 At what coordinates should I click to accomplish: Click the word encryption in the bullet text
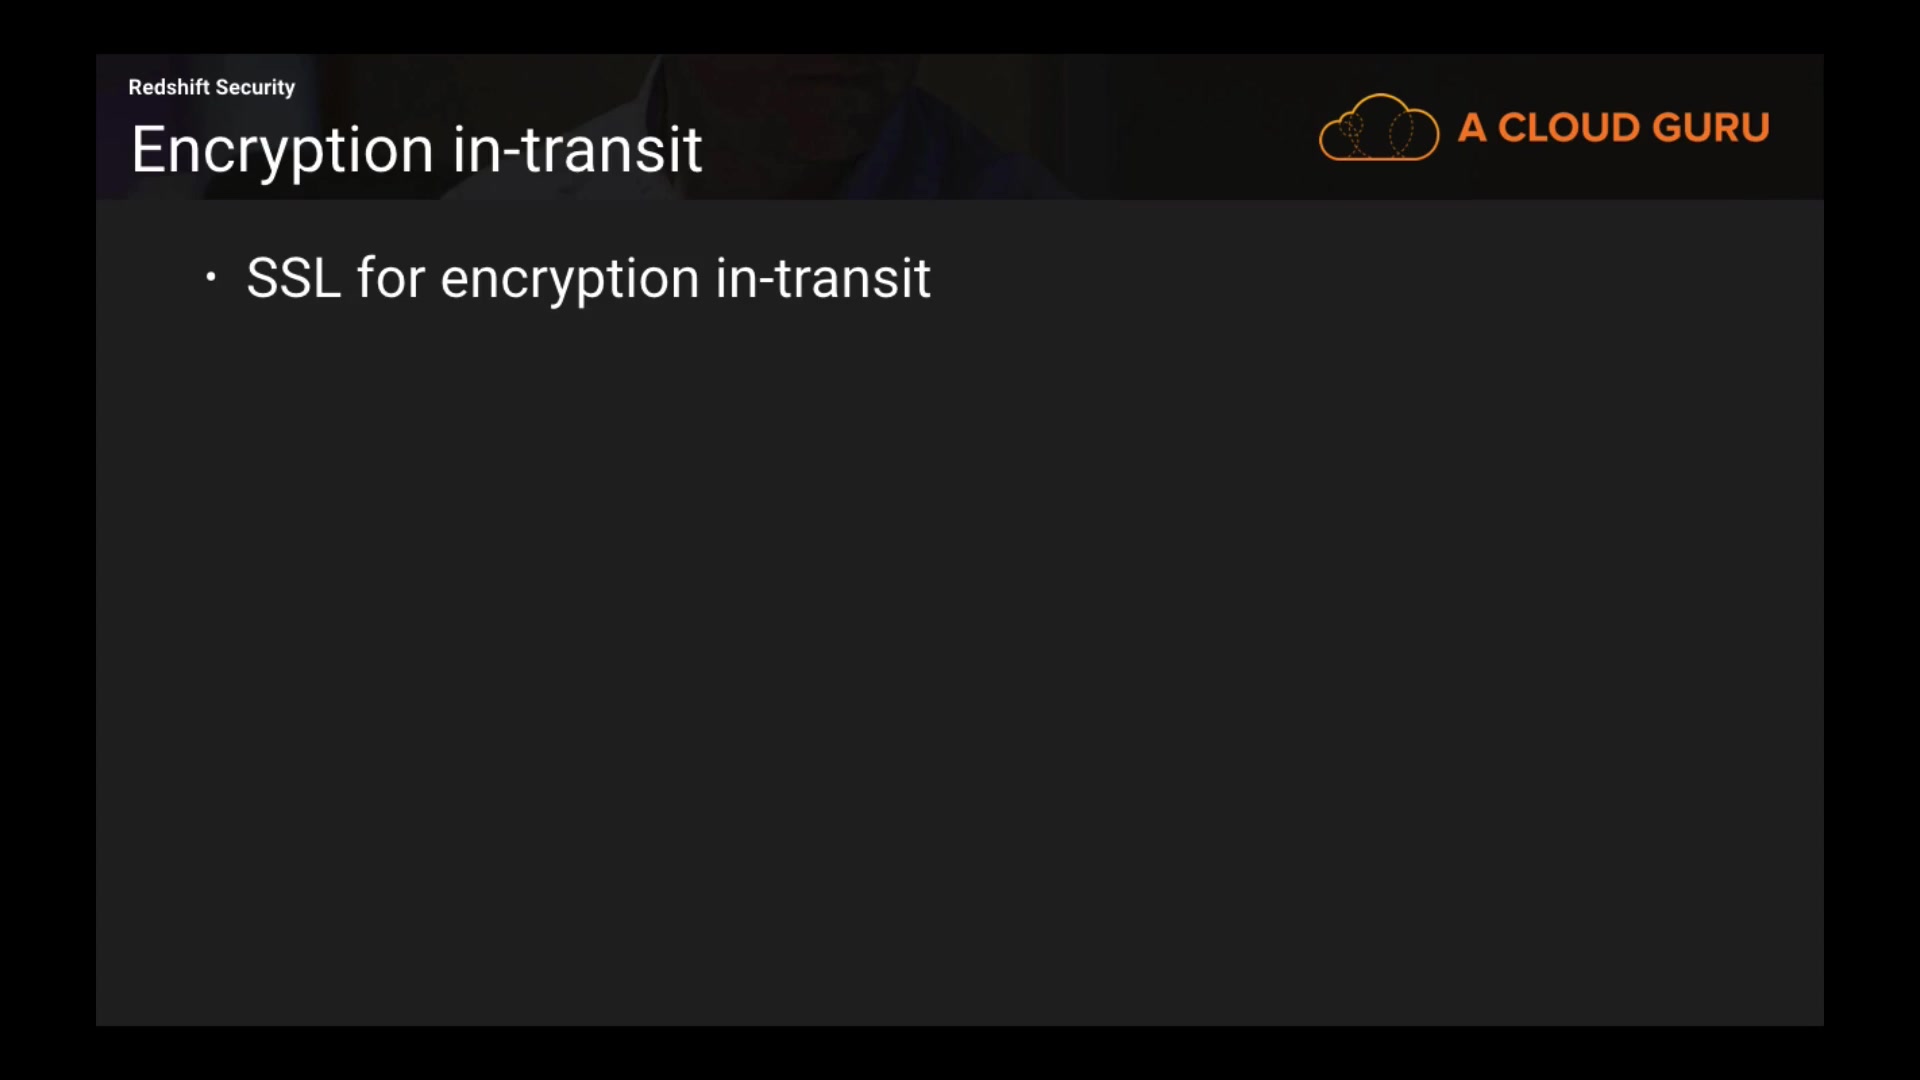coord(569,279)
